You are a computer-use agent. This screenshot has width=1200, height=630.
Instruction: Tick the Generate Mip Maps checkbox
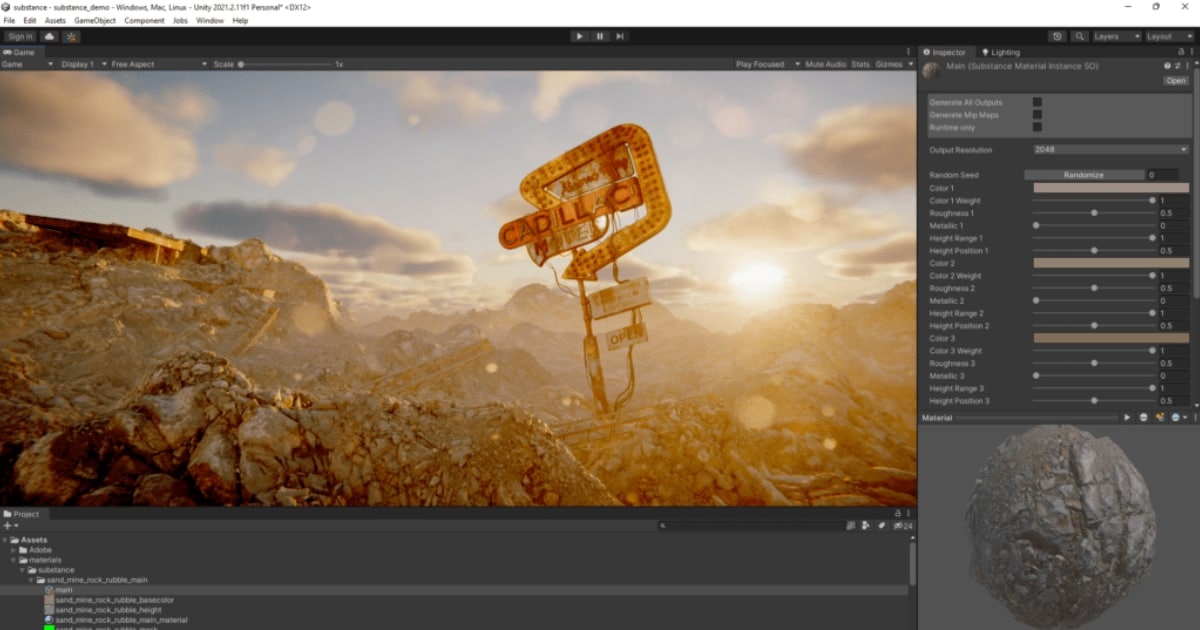(1037, 115)
